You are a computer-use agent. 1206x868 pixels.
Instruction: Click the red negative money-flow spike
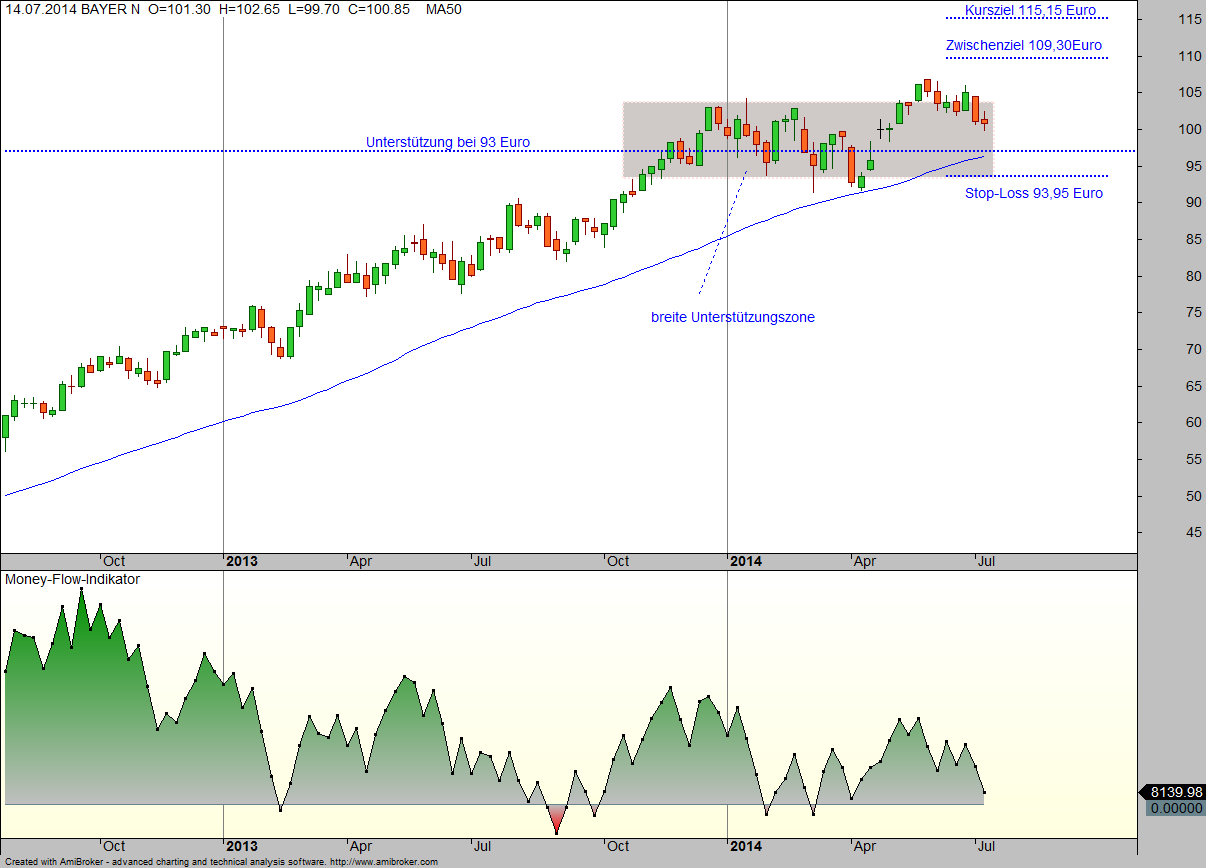pos(556,819)
